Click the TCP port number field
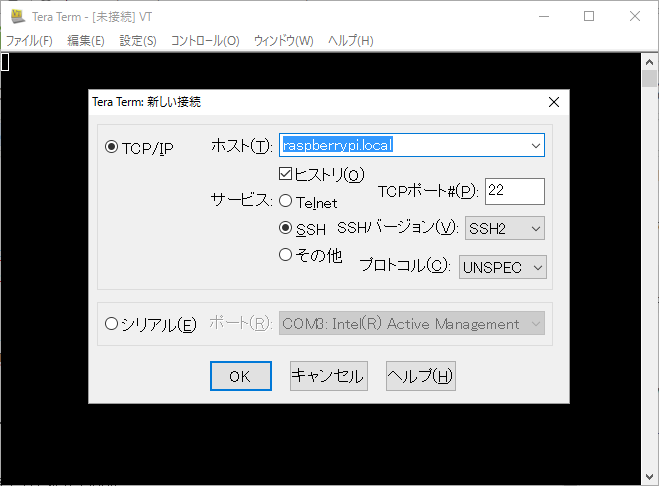659x486 pixels. click(x=515, y=191)
